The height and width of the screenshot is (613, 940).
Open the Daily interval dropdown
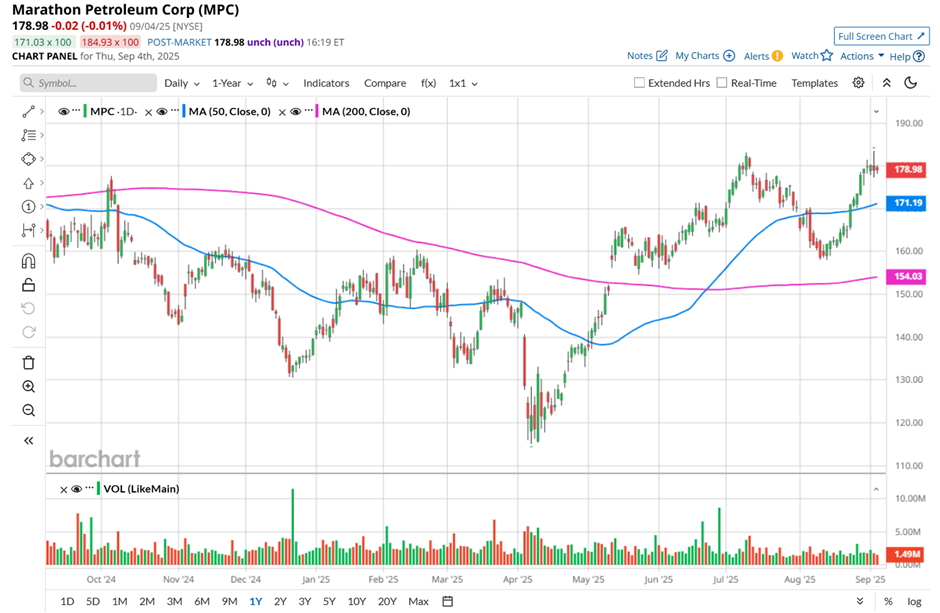(x=182, y=83)
